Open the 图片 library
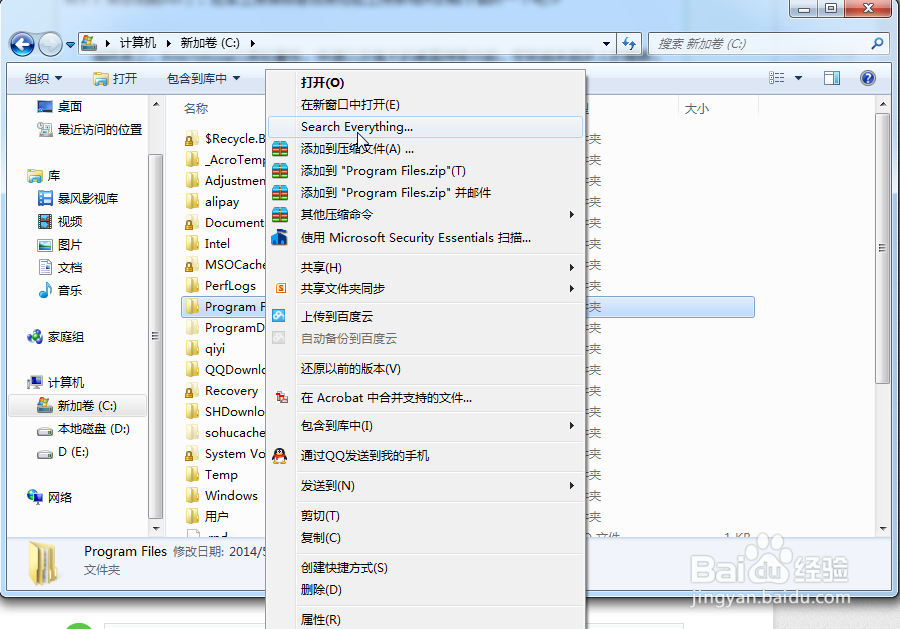Viewport: 900px width, 629px height. 60,245
